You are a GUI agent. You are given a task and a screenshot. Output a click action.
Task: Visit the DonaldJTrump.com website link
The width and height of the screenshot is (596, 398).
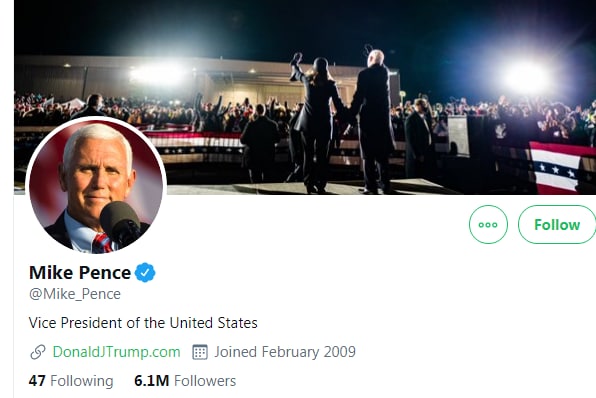(116, 352)
